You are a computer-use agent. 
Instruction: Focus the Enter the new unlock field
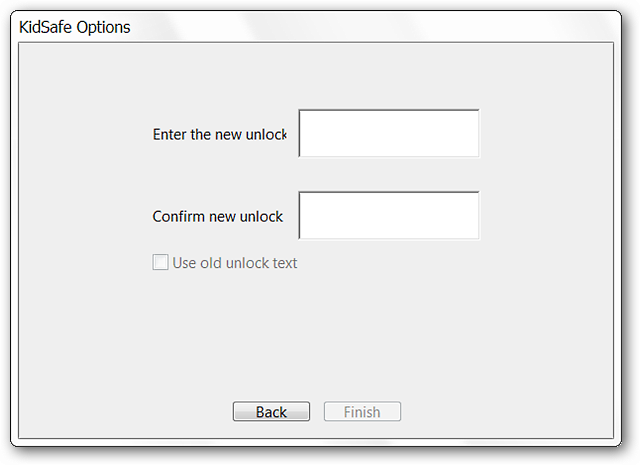tap(389, 133)
